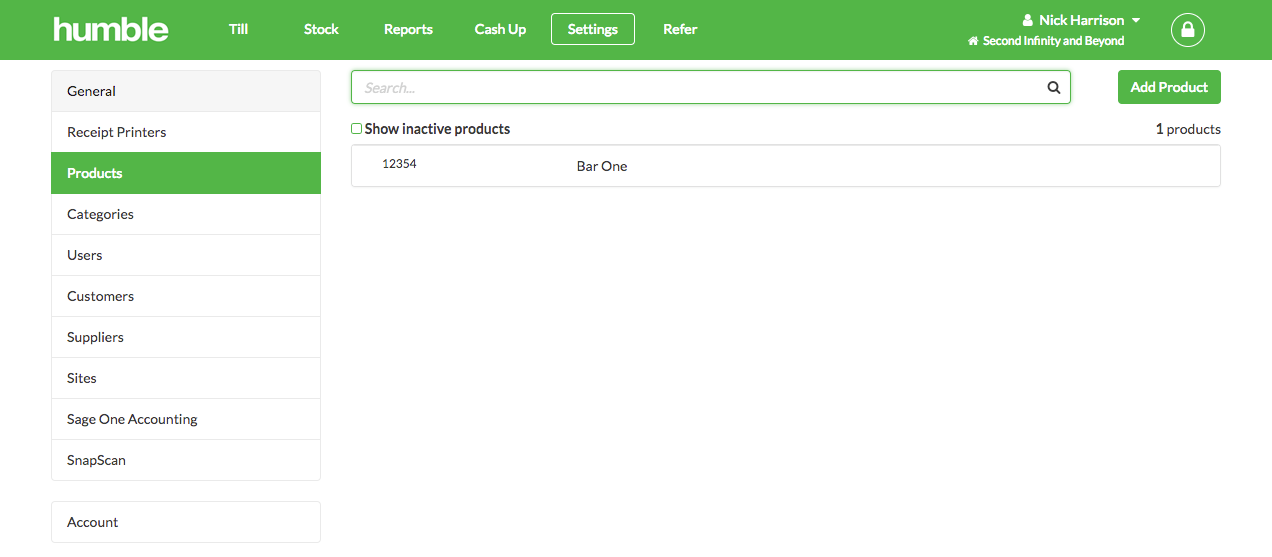Open Categories in the sidebar
This screenshot has width=1272, height=557.
[x=186, y=214]
